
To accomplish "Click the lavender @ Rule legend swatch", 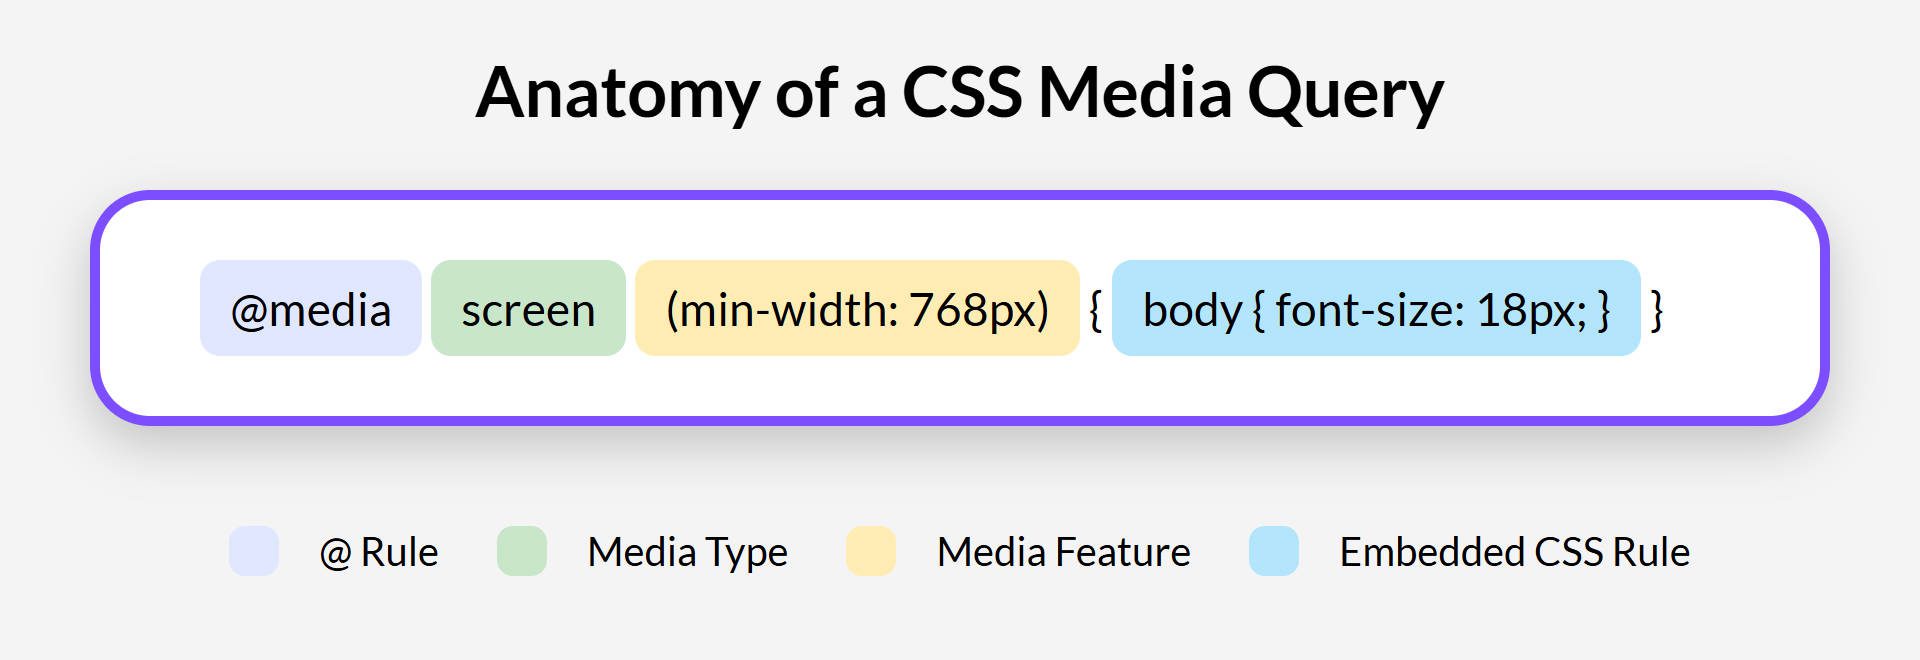I will click(x=254, y=551).
